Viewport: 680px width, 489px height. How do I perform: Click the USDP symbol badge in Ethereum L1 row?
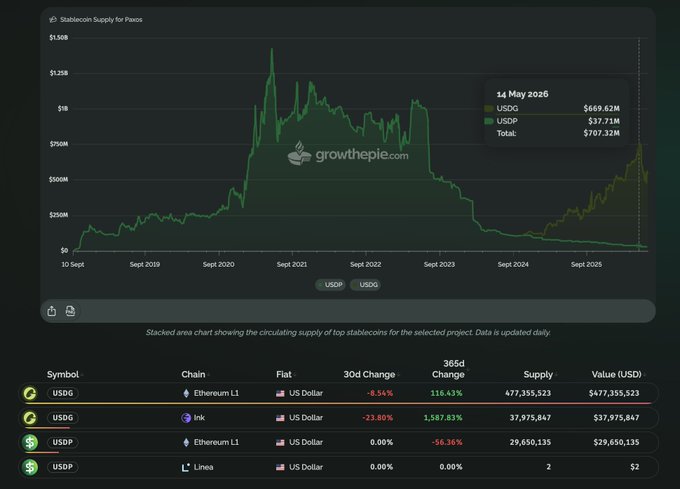63,443
